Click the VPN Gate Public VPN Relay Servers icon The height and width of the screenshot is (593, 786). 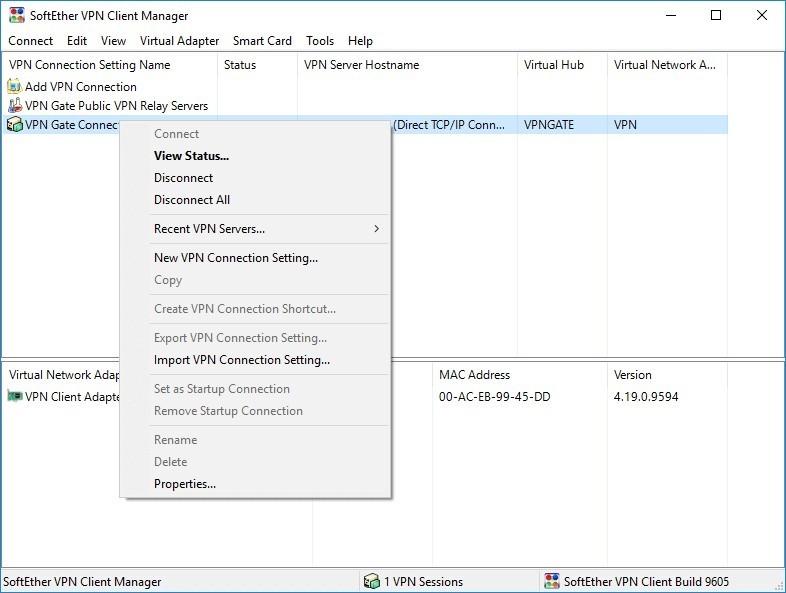click(15, 106)
